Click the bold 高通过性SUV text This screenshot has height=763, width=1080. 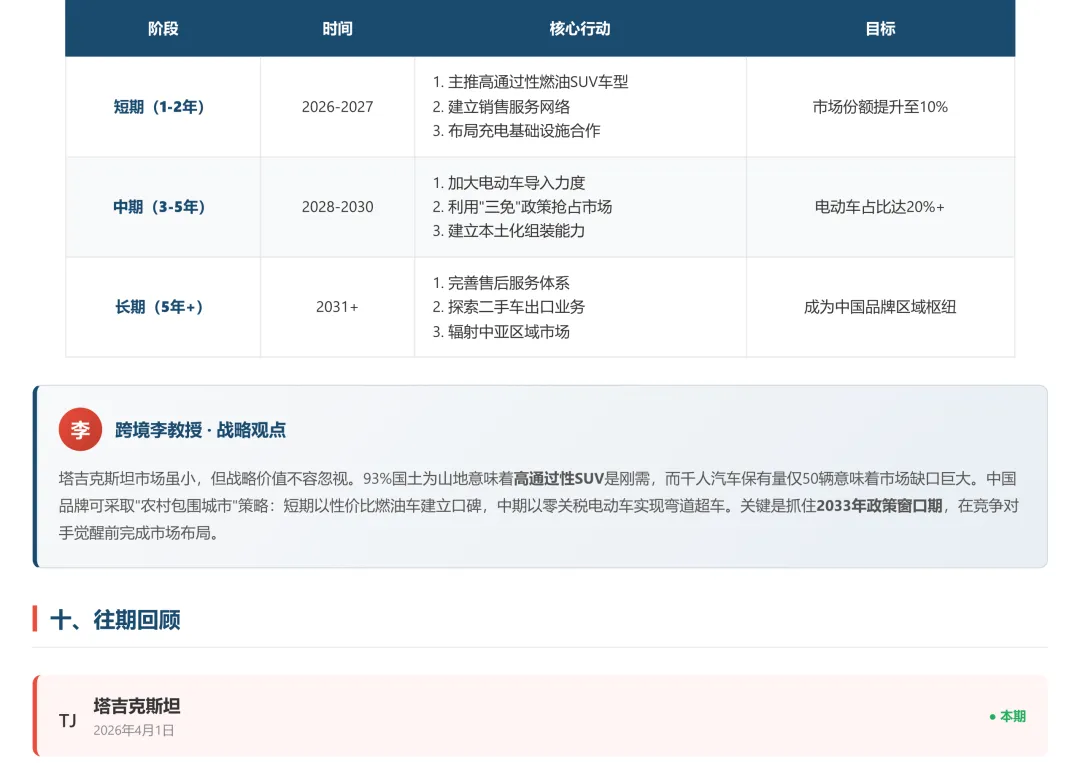pos(559,479)
